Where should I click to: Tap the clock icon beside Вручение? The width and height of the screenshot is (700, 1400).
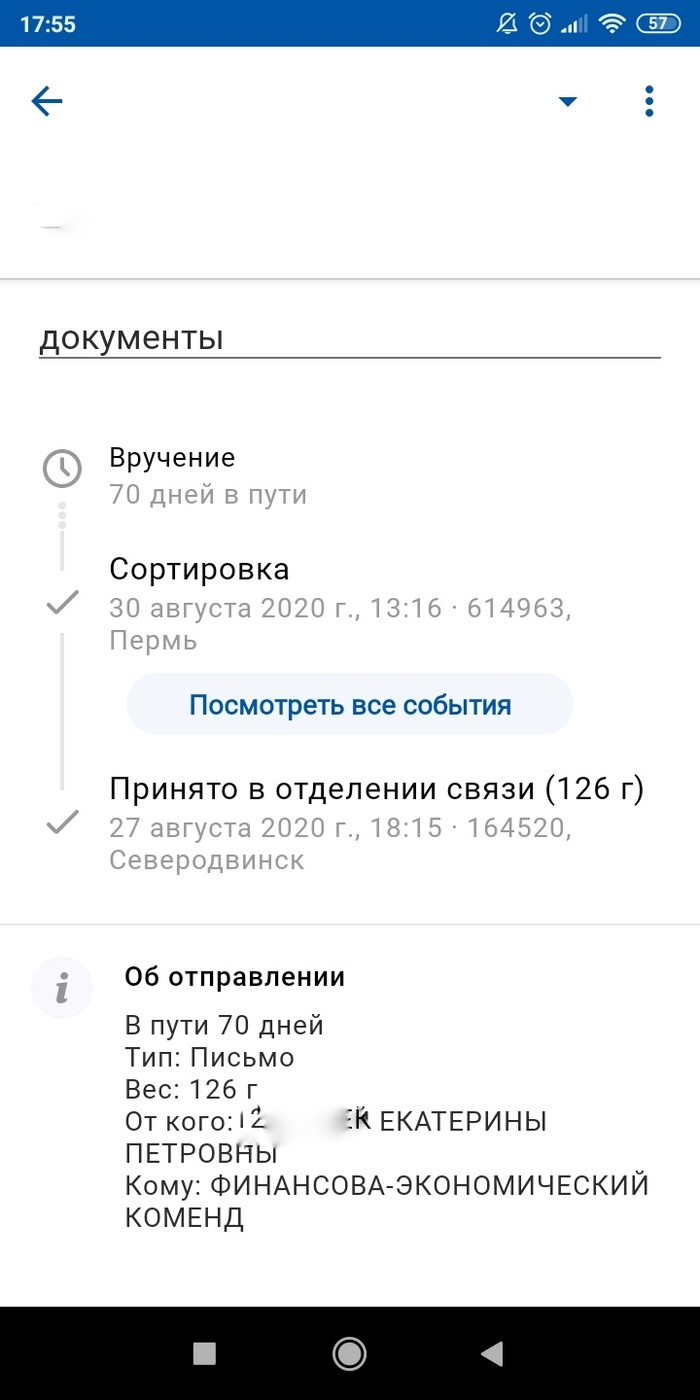[x=62, y=468]
